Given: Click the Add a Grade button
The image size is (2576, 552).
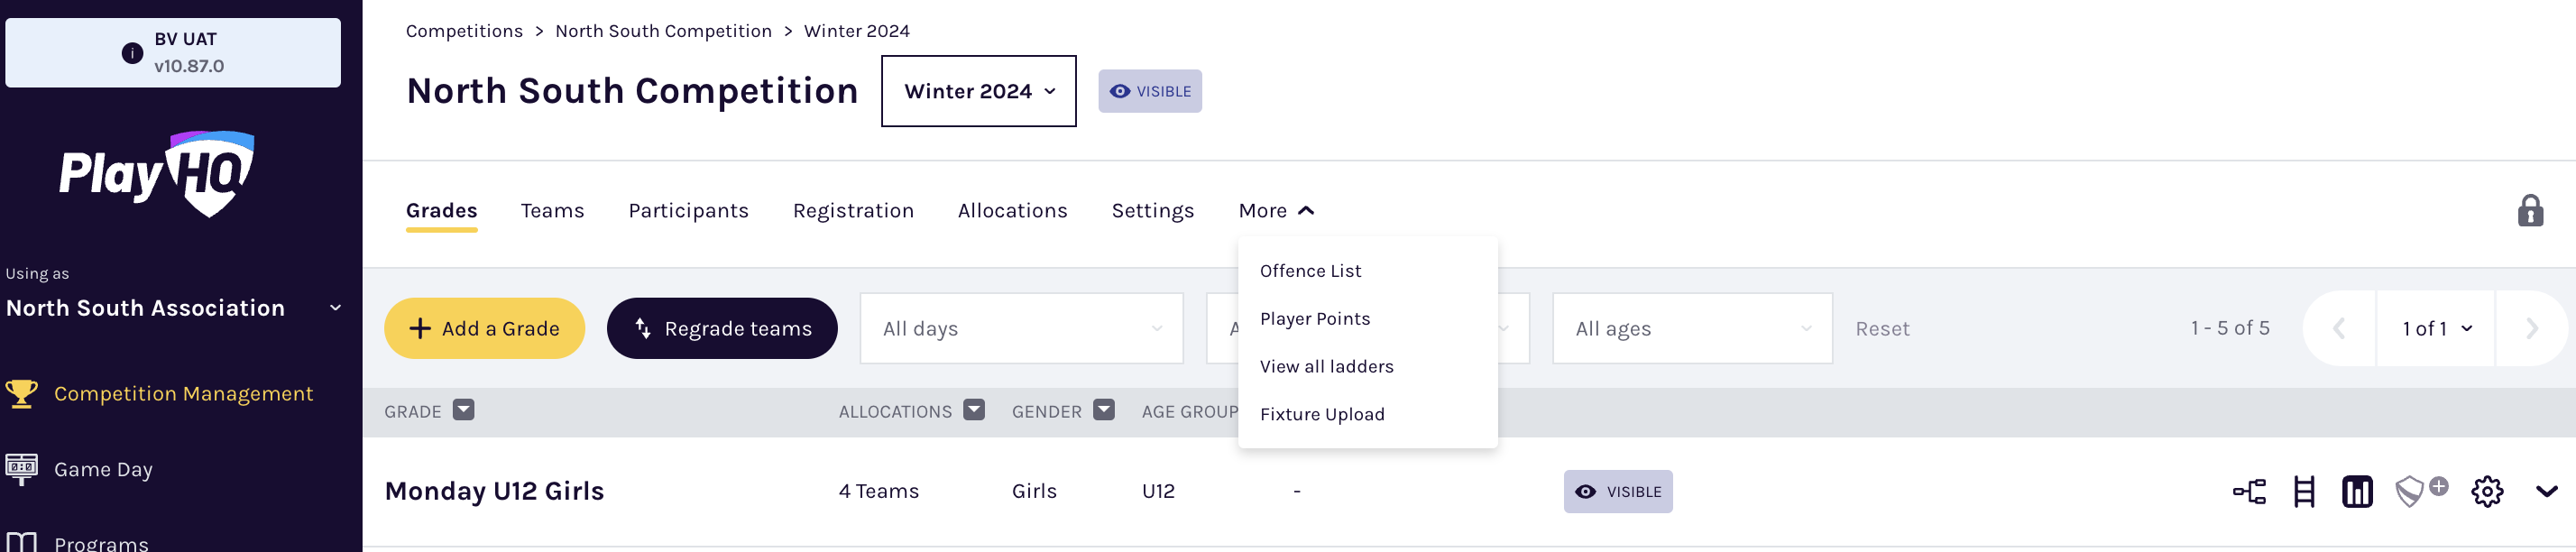Looking at the screenshot, I should point(484,328).
